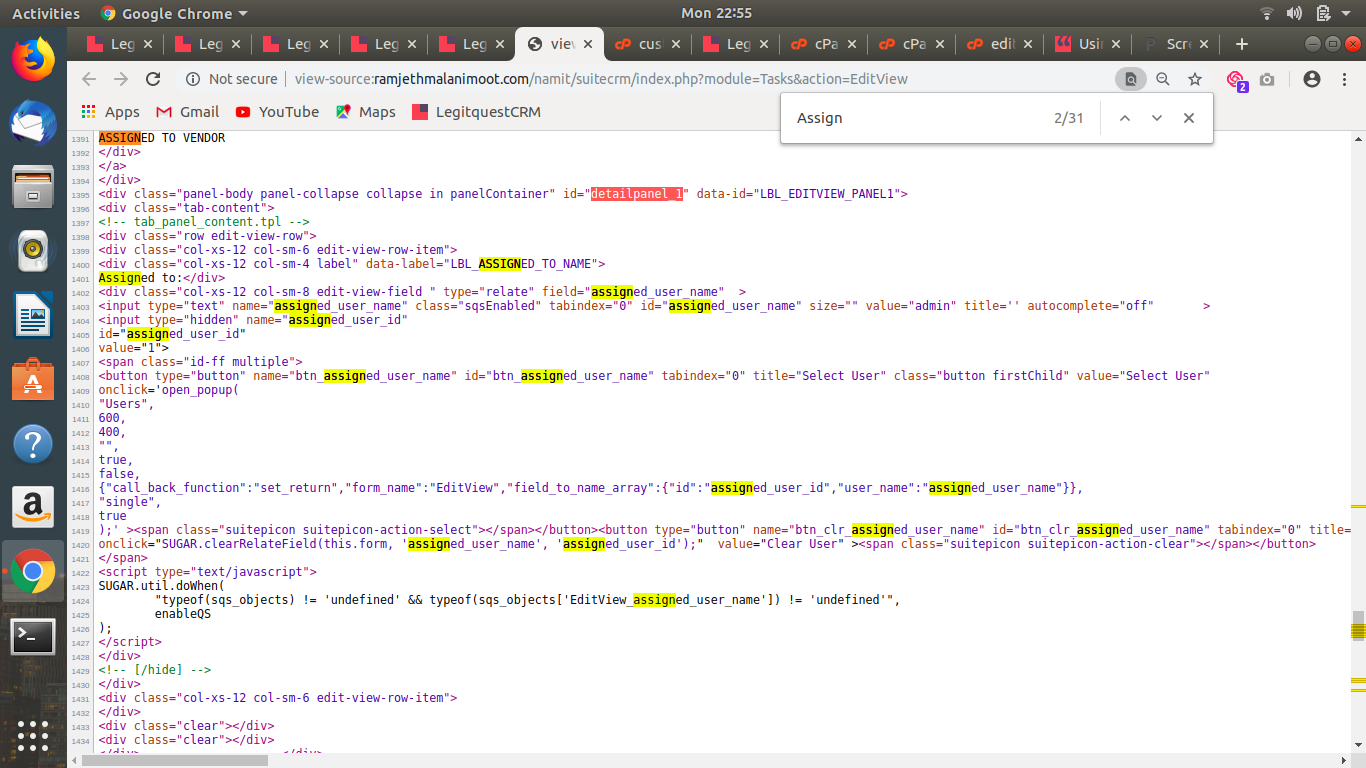The width and height of the screenshot is (1366, 768).
Task: Click the address bar URL
Action: pos(601,79)
